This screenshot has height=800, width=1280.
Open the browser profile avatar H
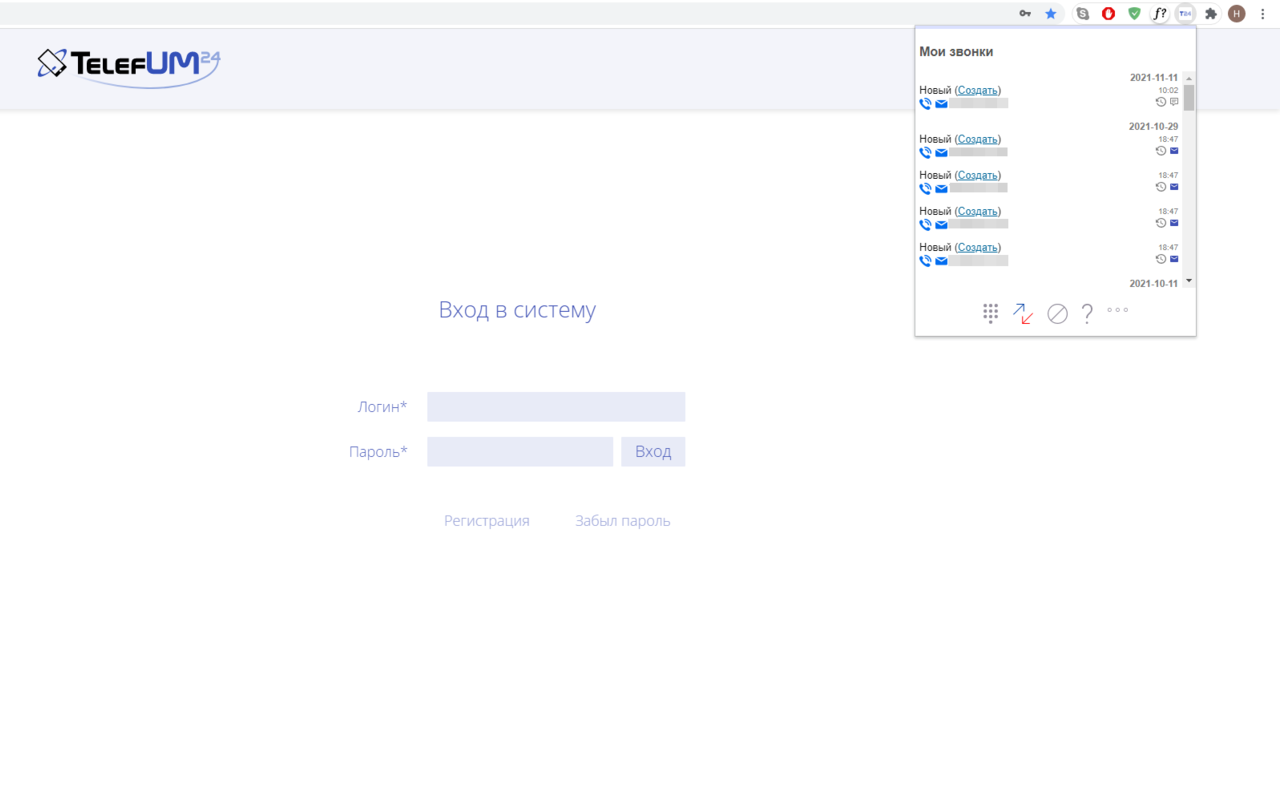(1237, 14)
